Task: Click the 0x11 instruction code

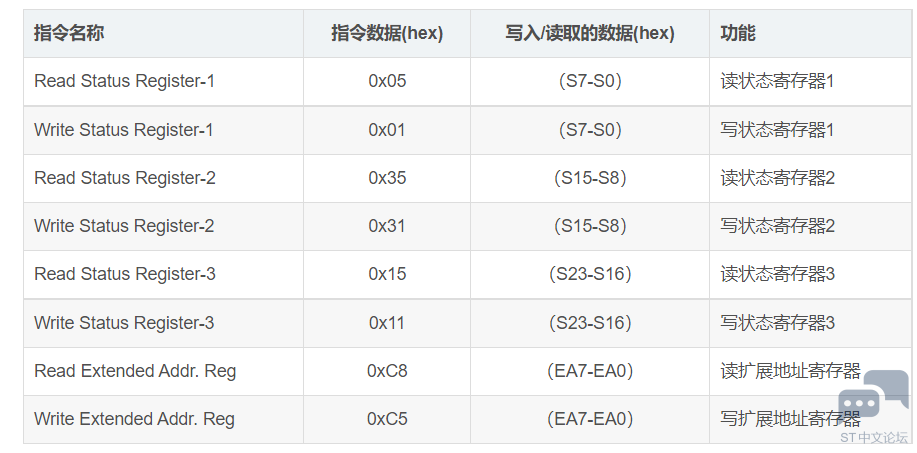Action: [387, 323]
